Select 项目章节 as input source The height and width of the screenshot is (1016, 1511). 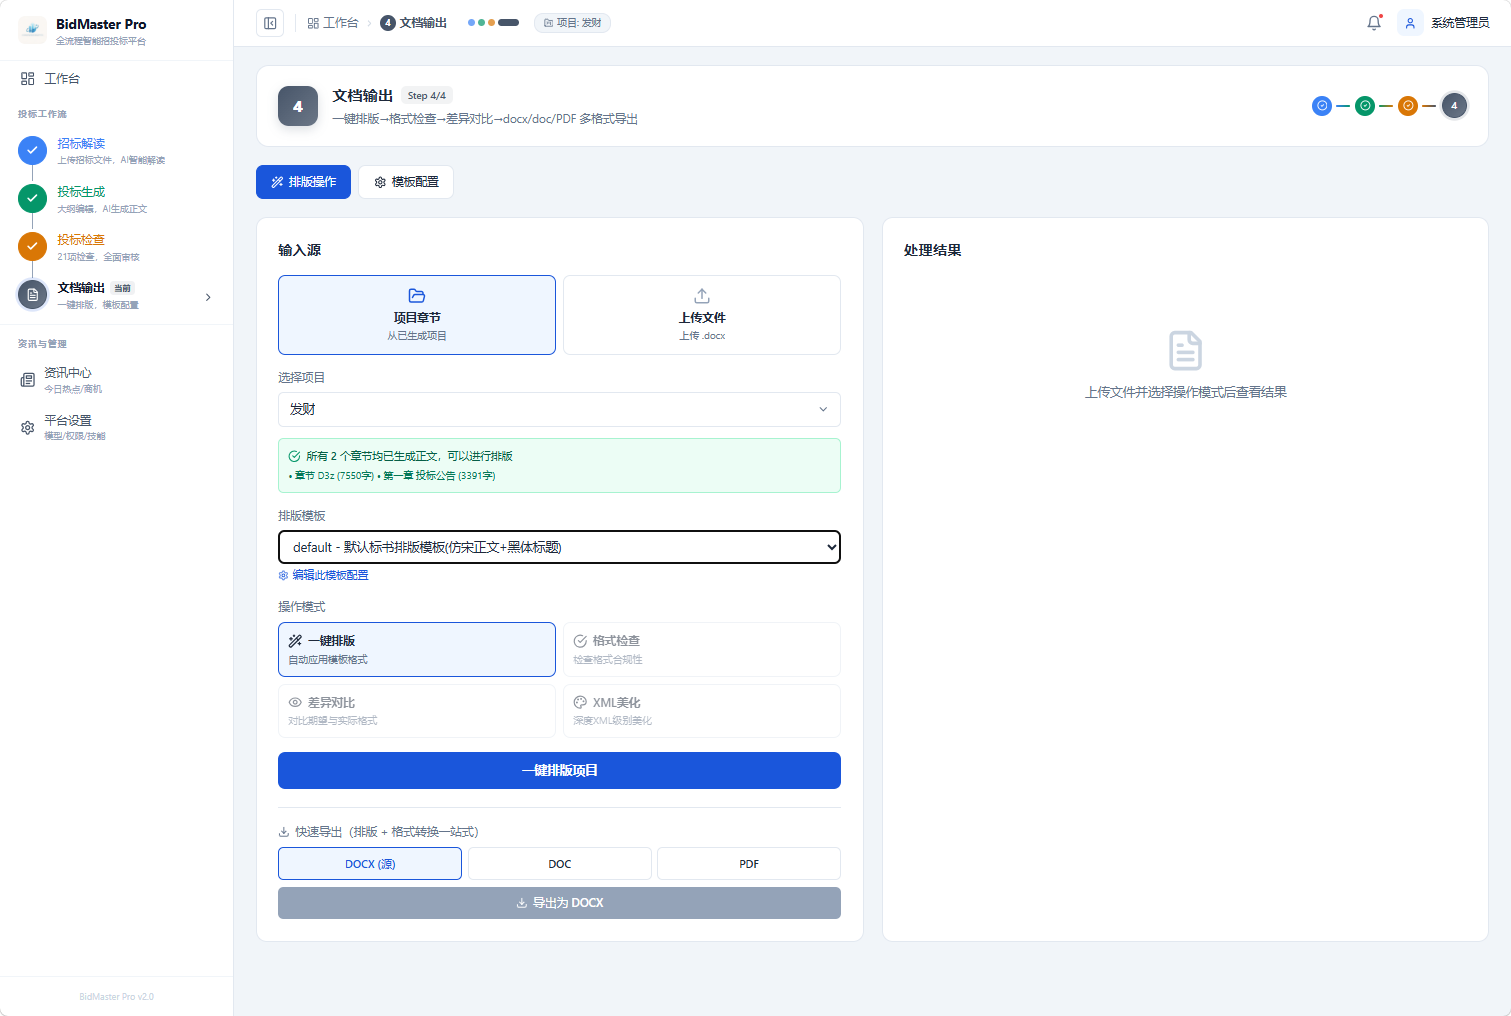tap(417, 315)
